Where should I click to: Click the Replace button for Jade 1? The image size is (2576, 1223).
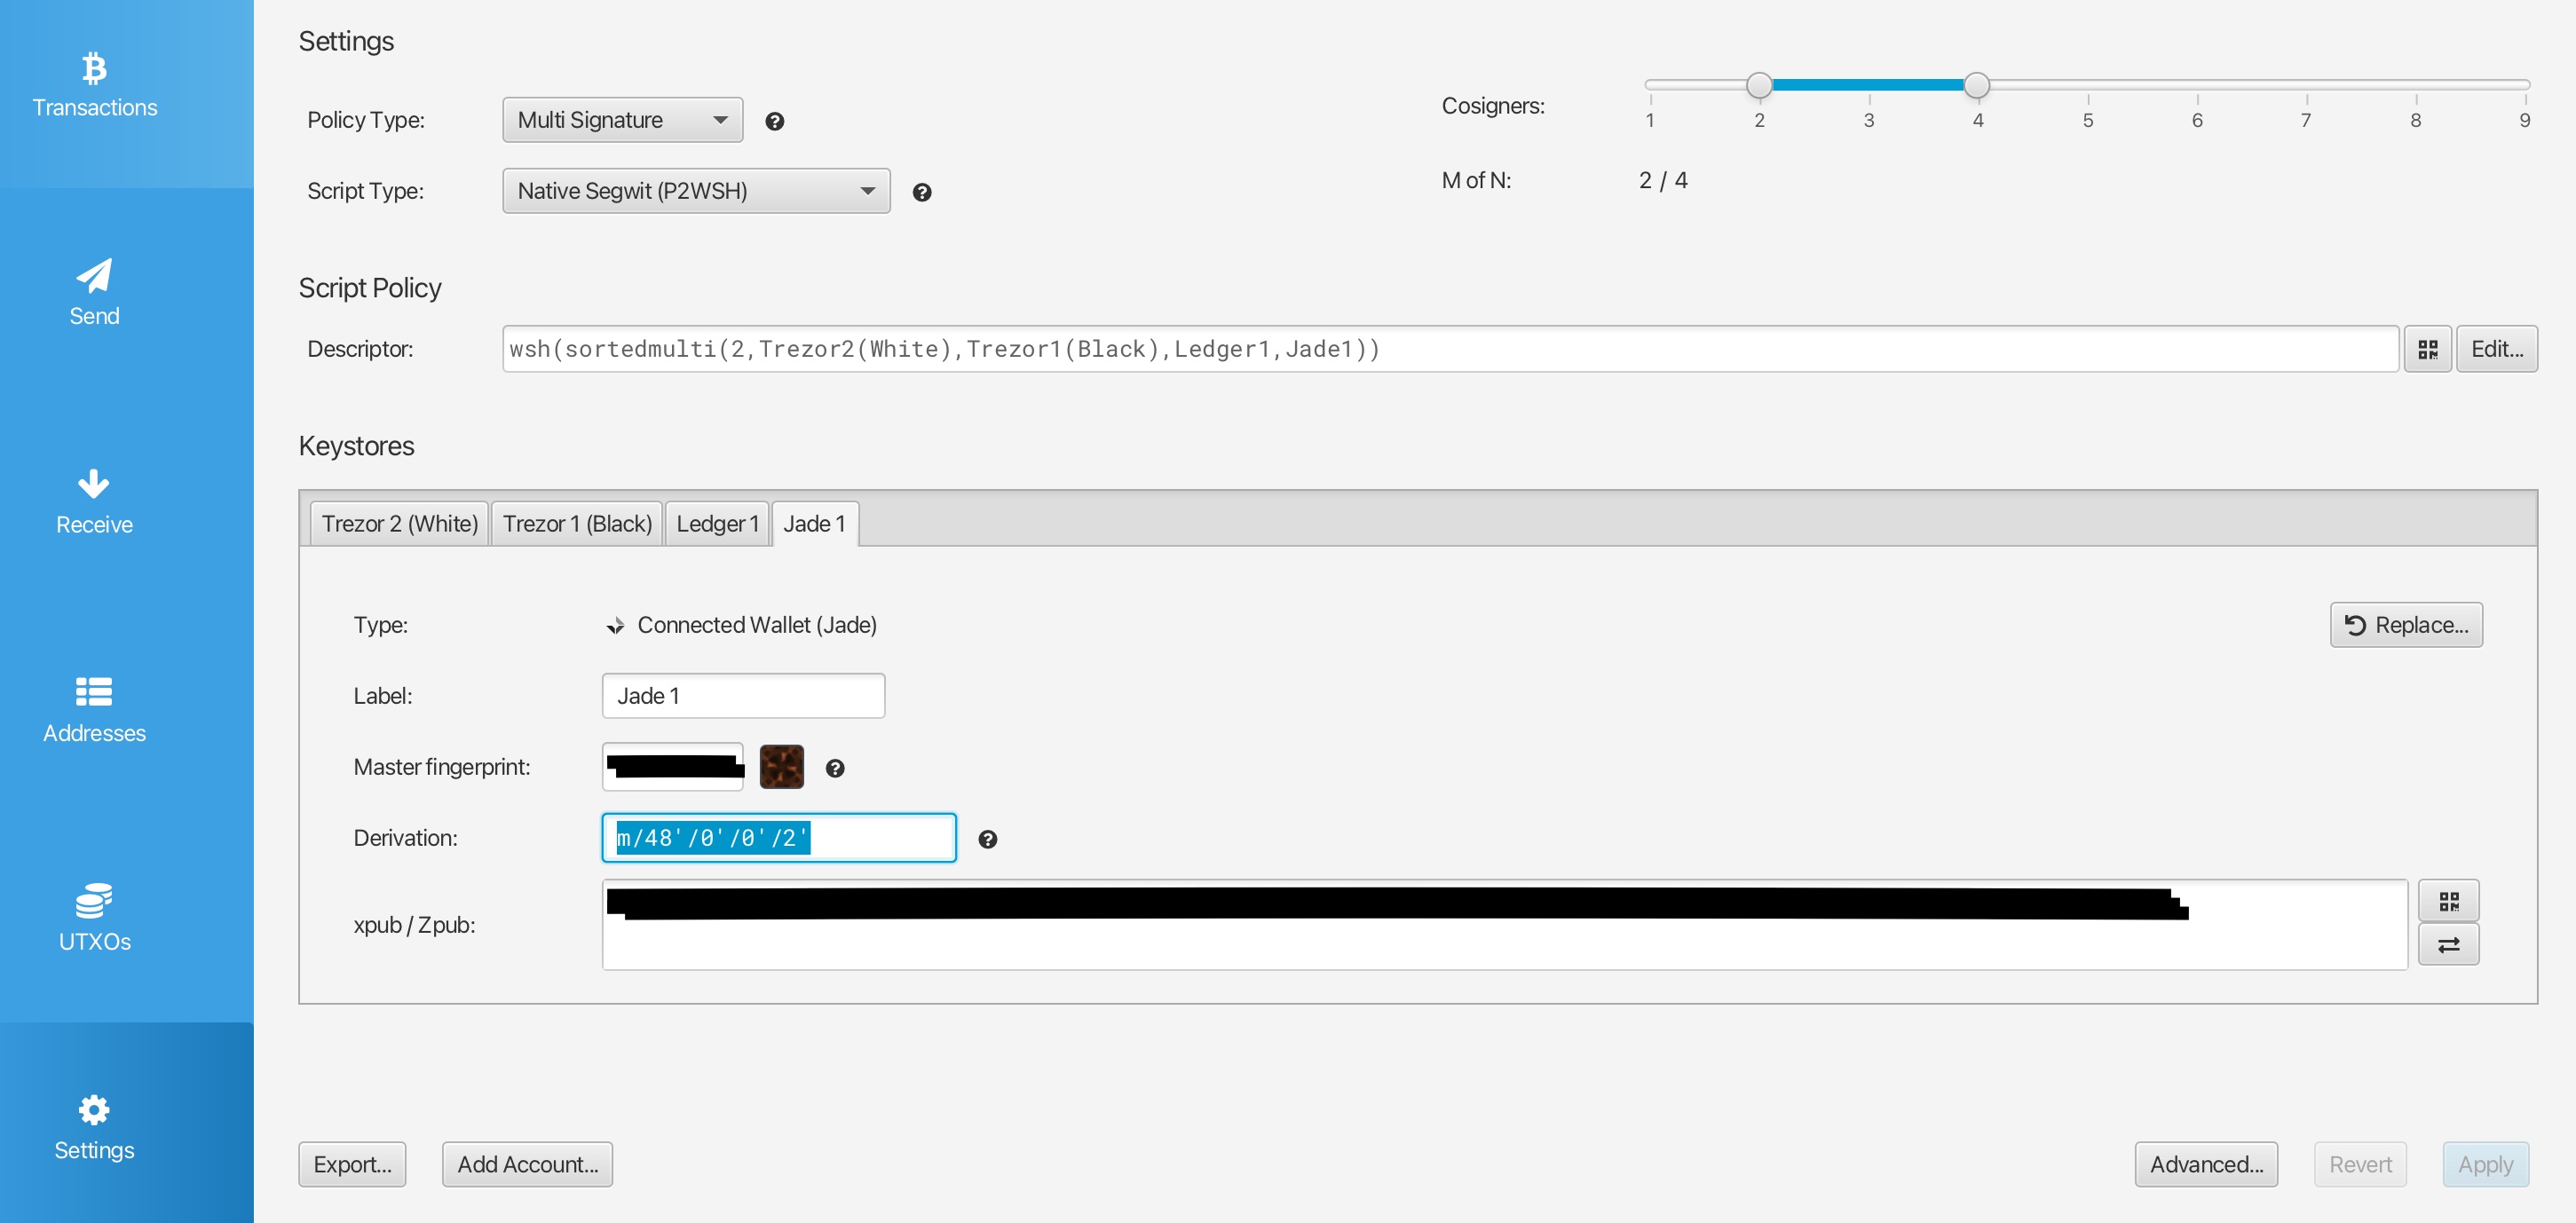coord(2405,624)
